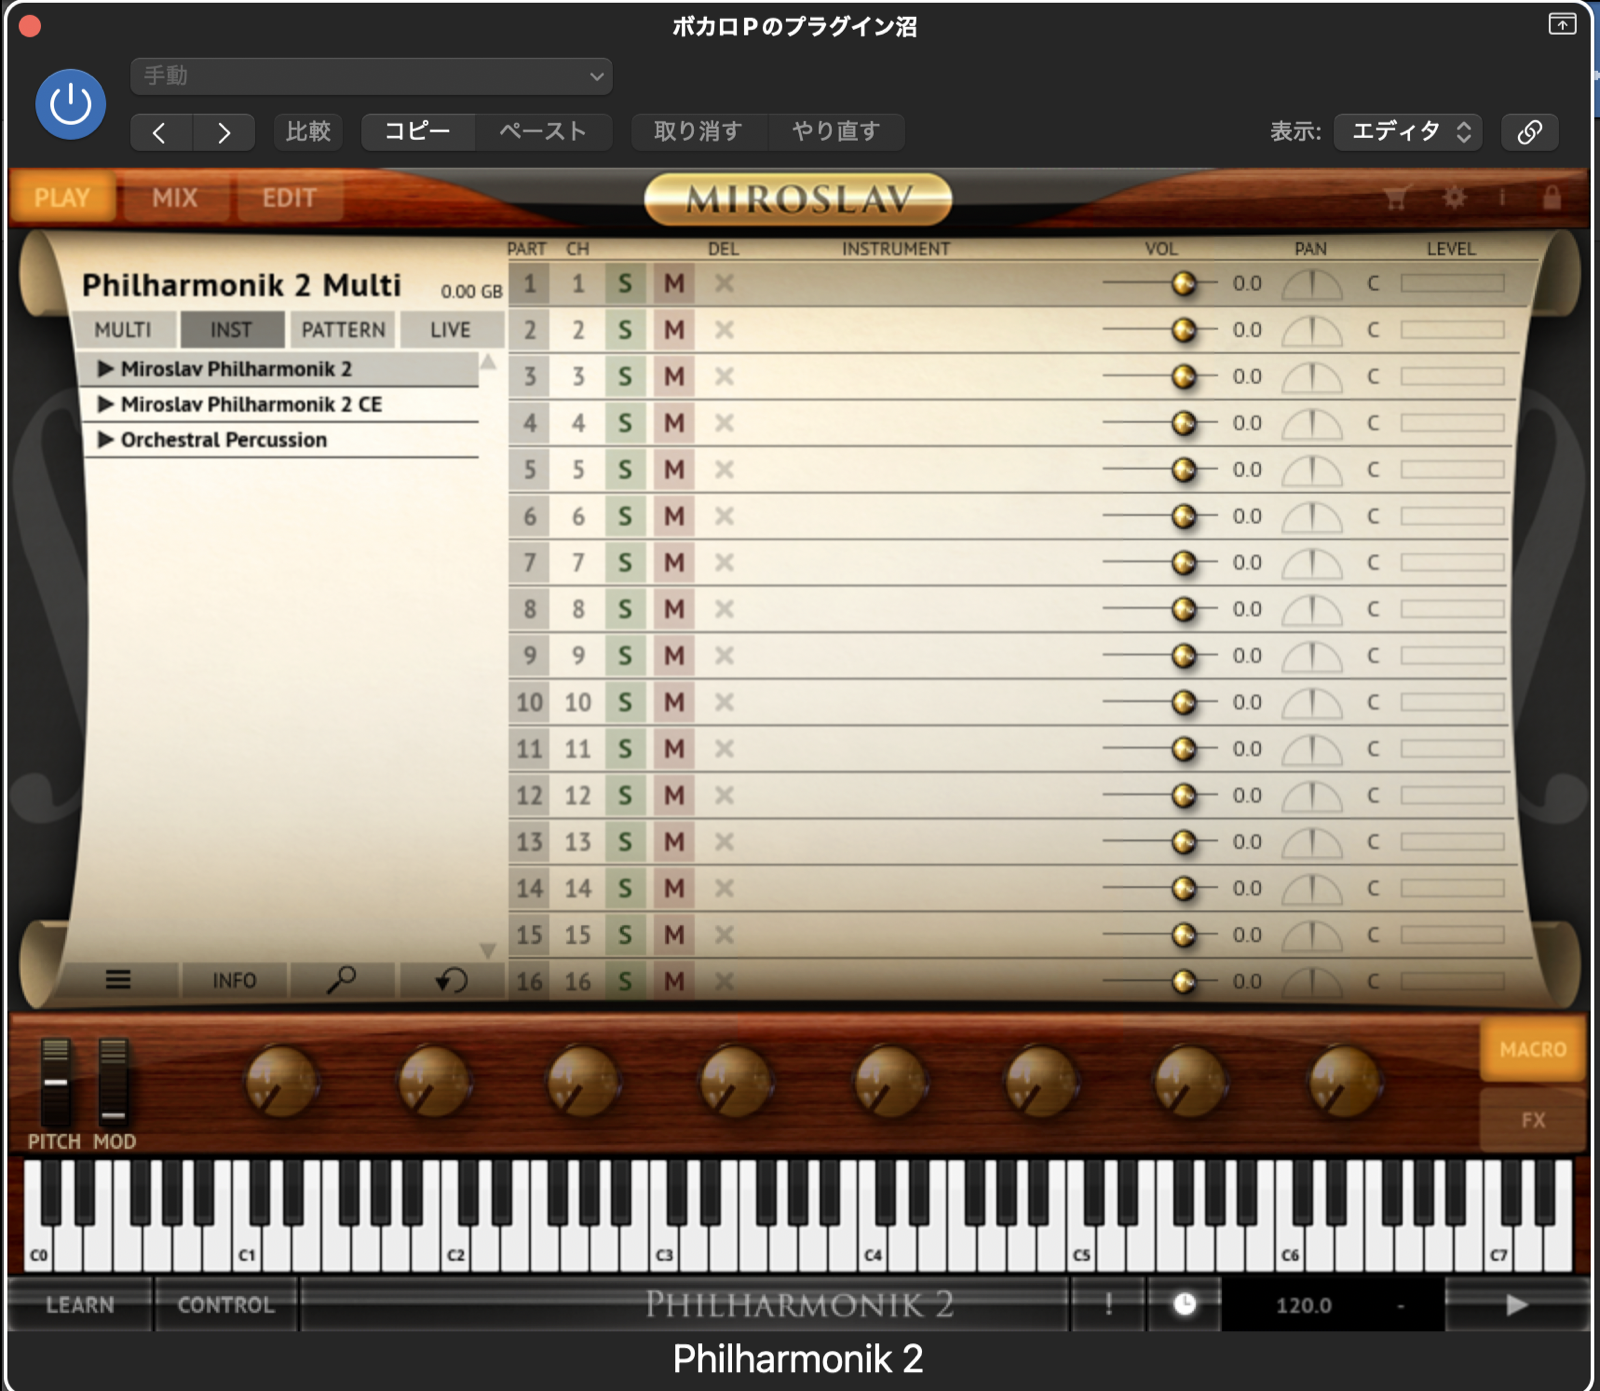Mute part 12
This screenshot has width=1600, height=1391.
[x=675, y=795]
